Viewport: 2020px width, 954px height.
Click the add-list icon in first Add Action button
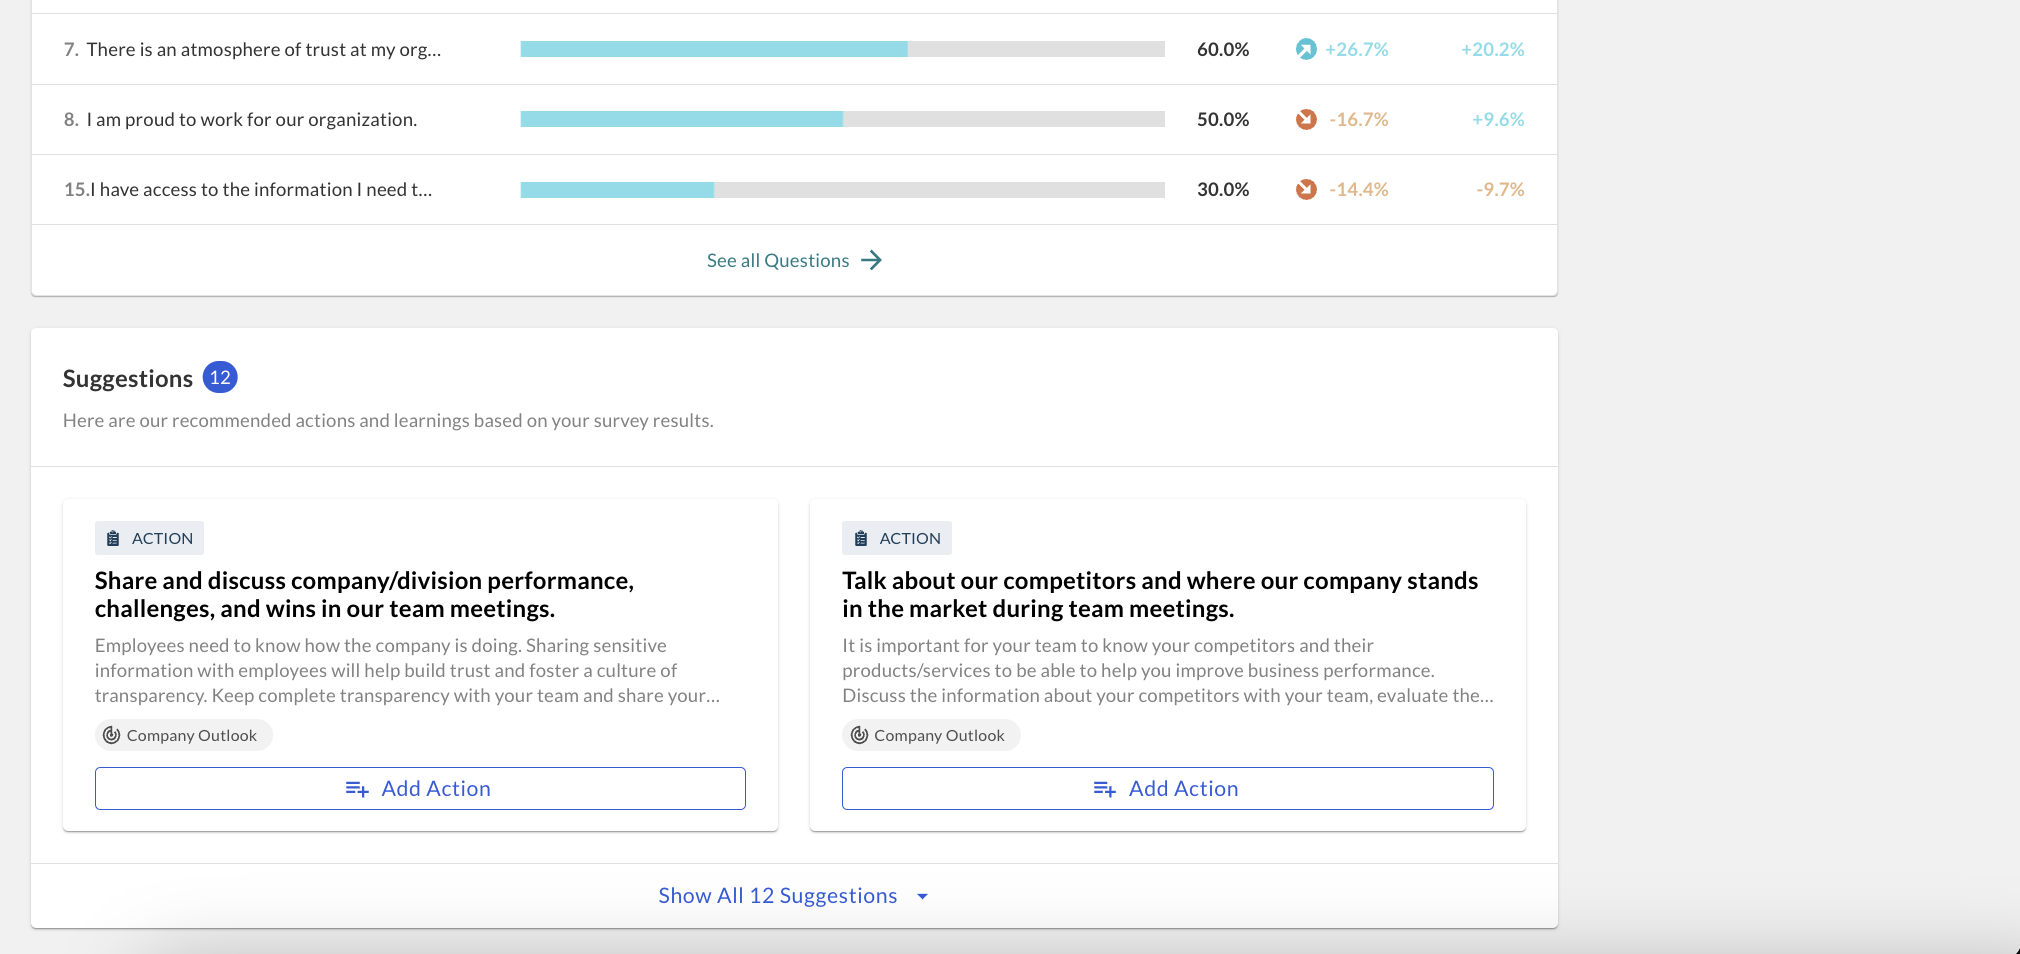click(x=357, y=789)
